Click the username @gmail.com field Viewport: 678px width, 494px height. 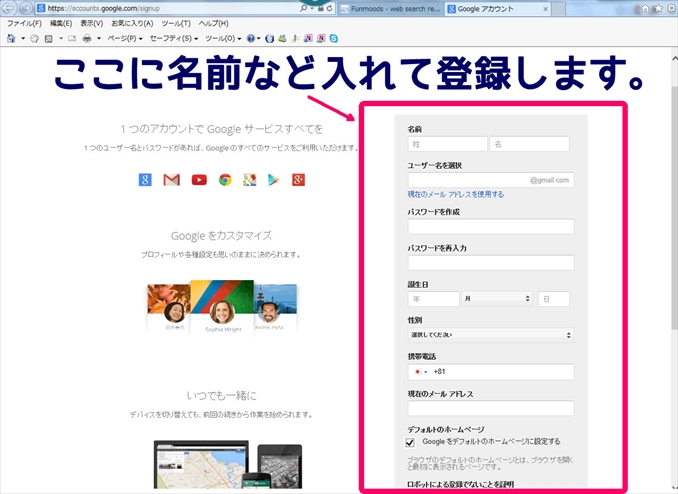point(491,180)
